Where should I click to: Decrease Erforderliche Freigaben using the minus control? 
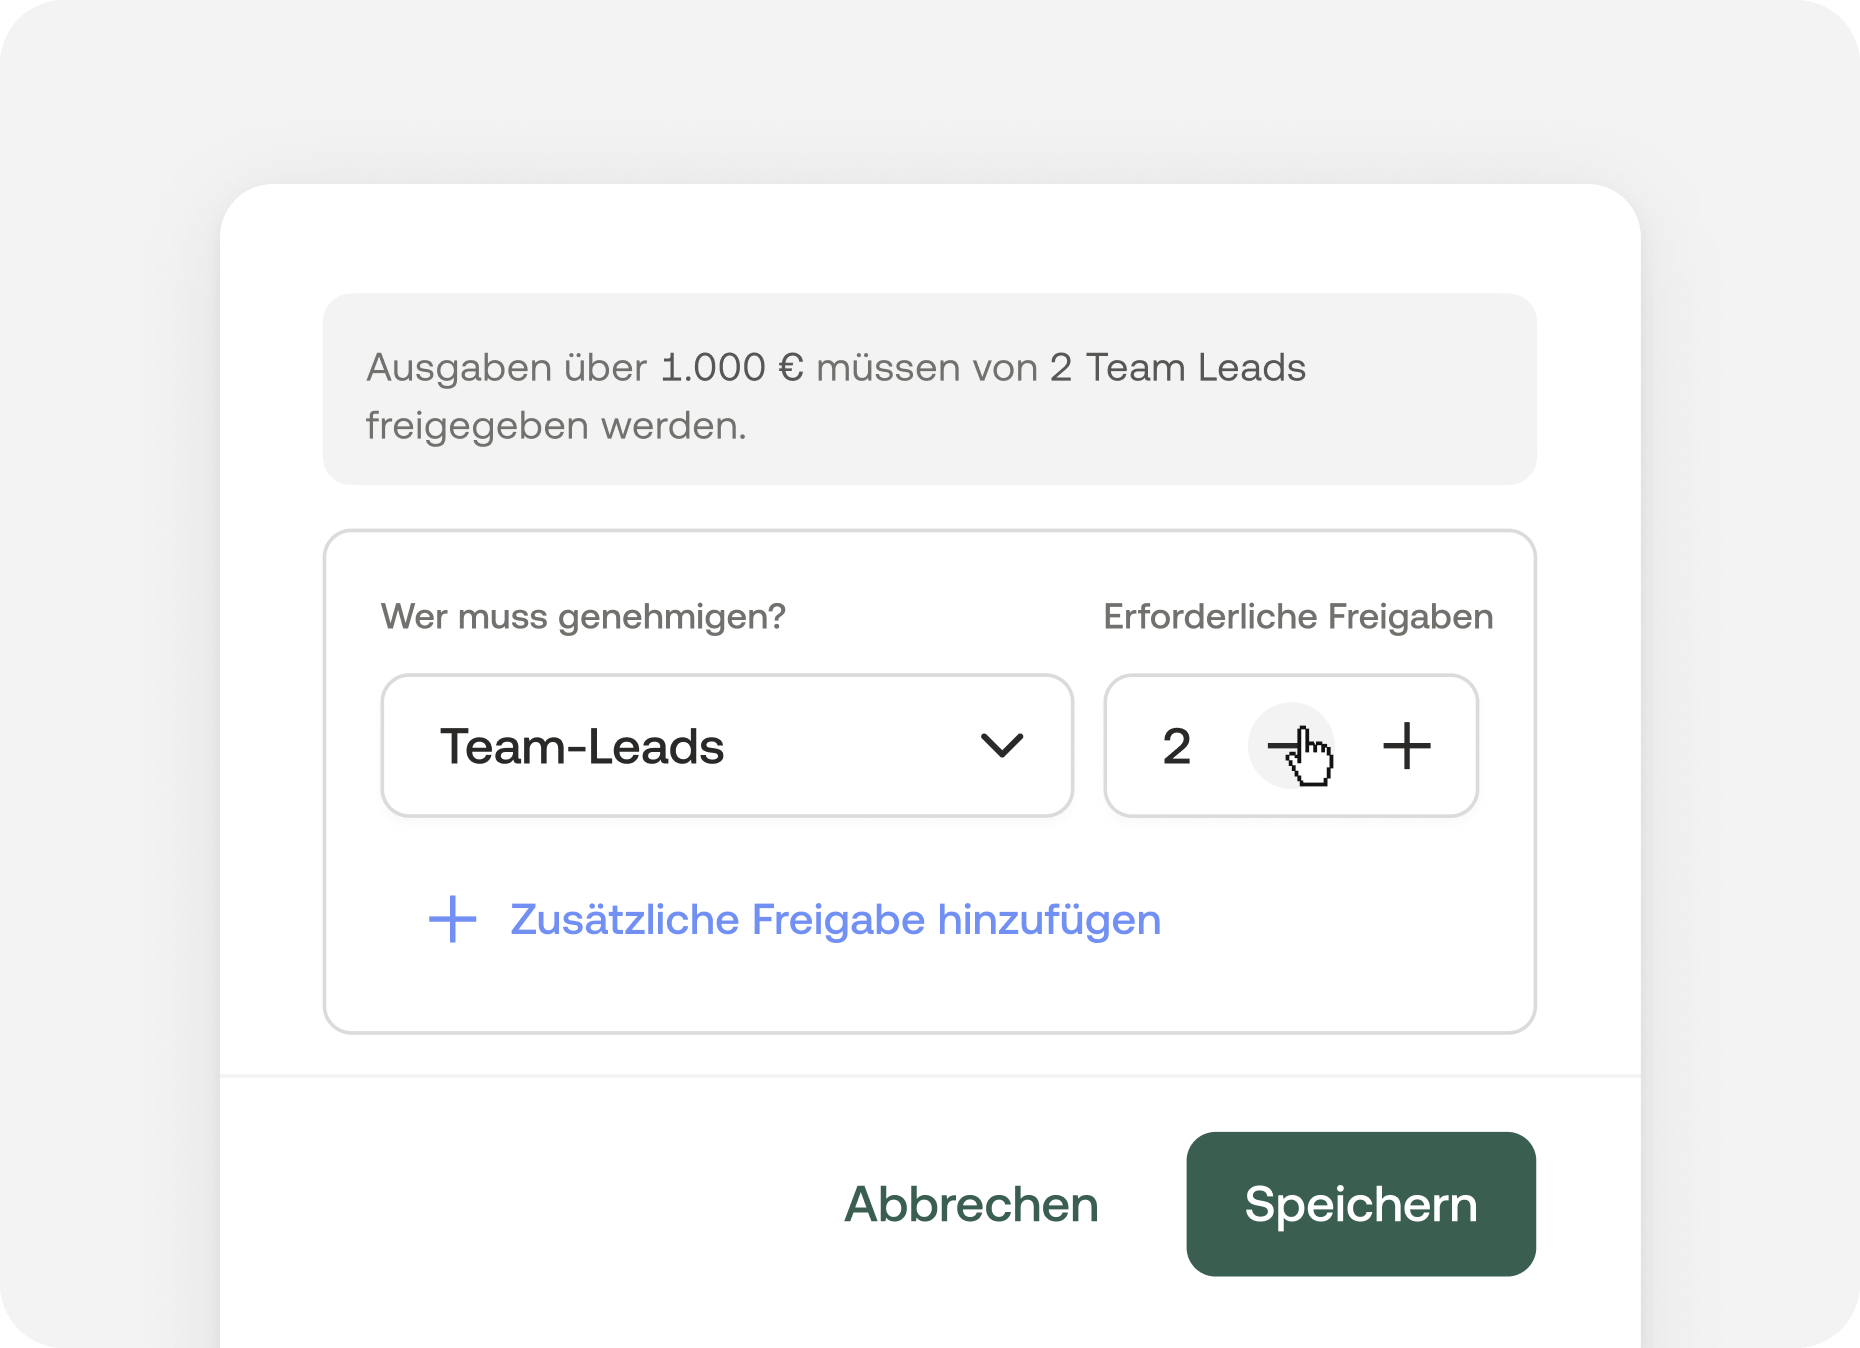click(1290, 745)
